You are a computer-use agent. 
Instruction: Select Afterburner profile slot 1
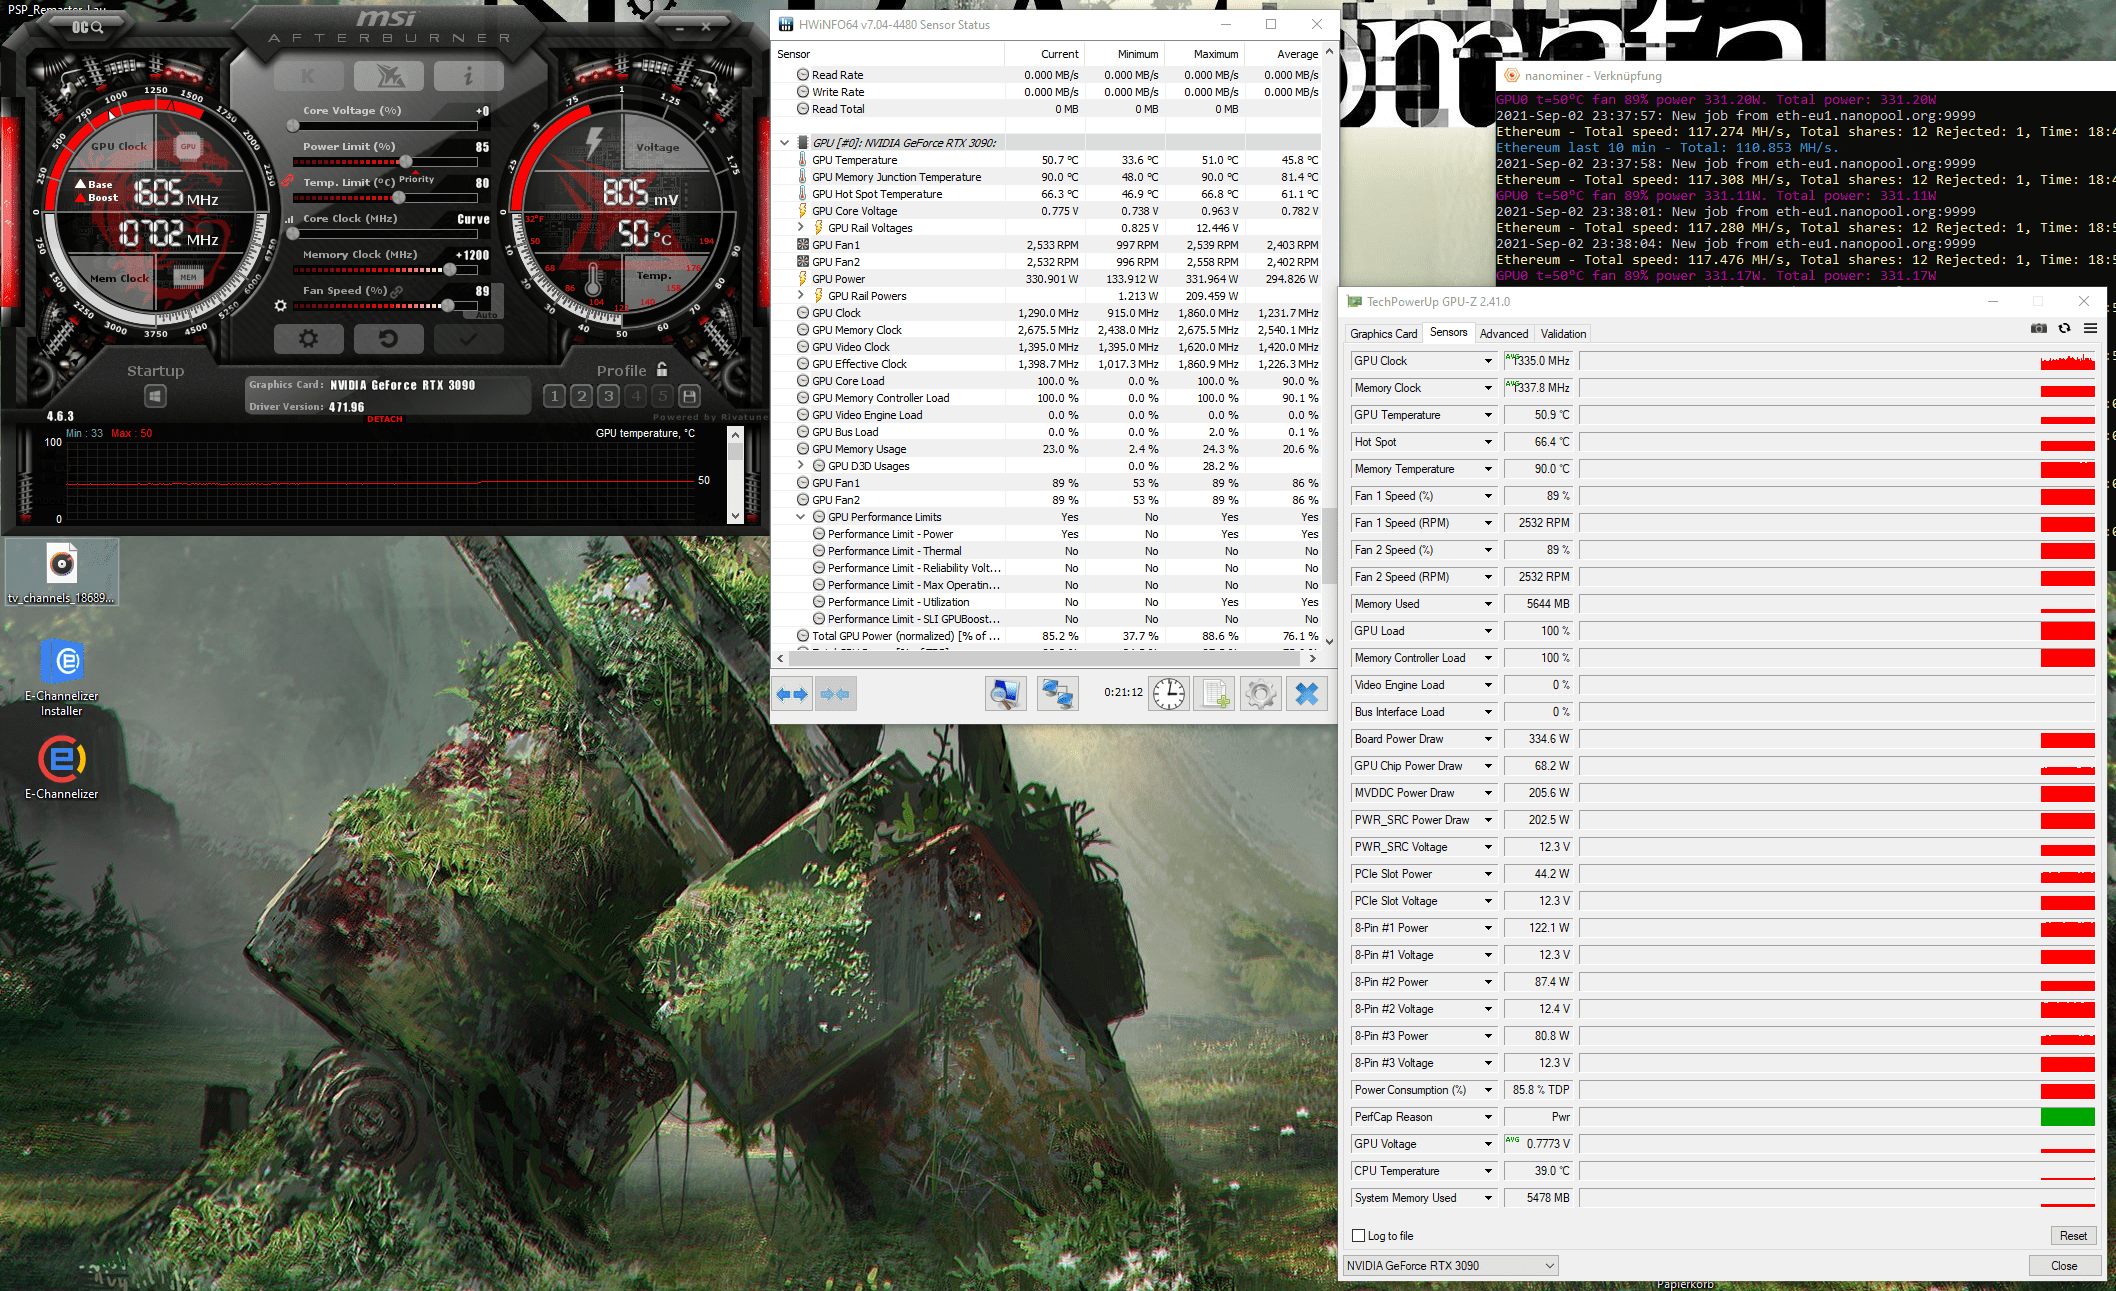[x=555, y=396]
